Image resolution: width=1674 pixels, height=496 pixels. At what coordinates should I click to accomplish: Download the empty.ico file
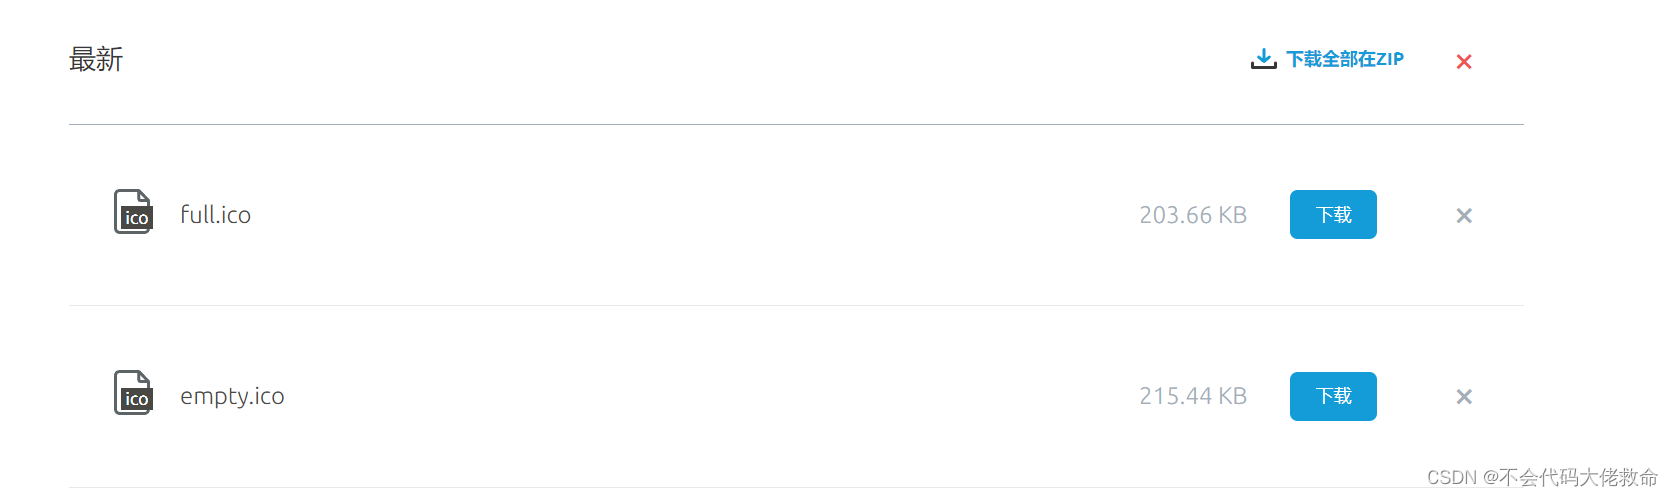[1333, 397]
